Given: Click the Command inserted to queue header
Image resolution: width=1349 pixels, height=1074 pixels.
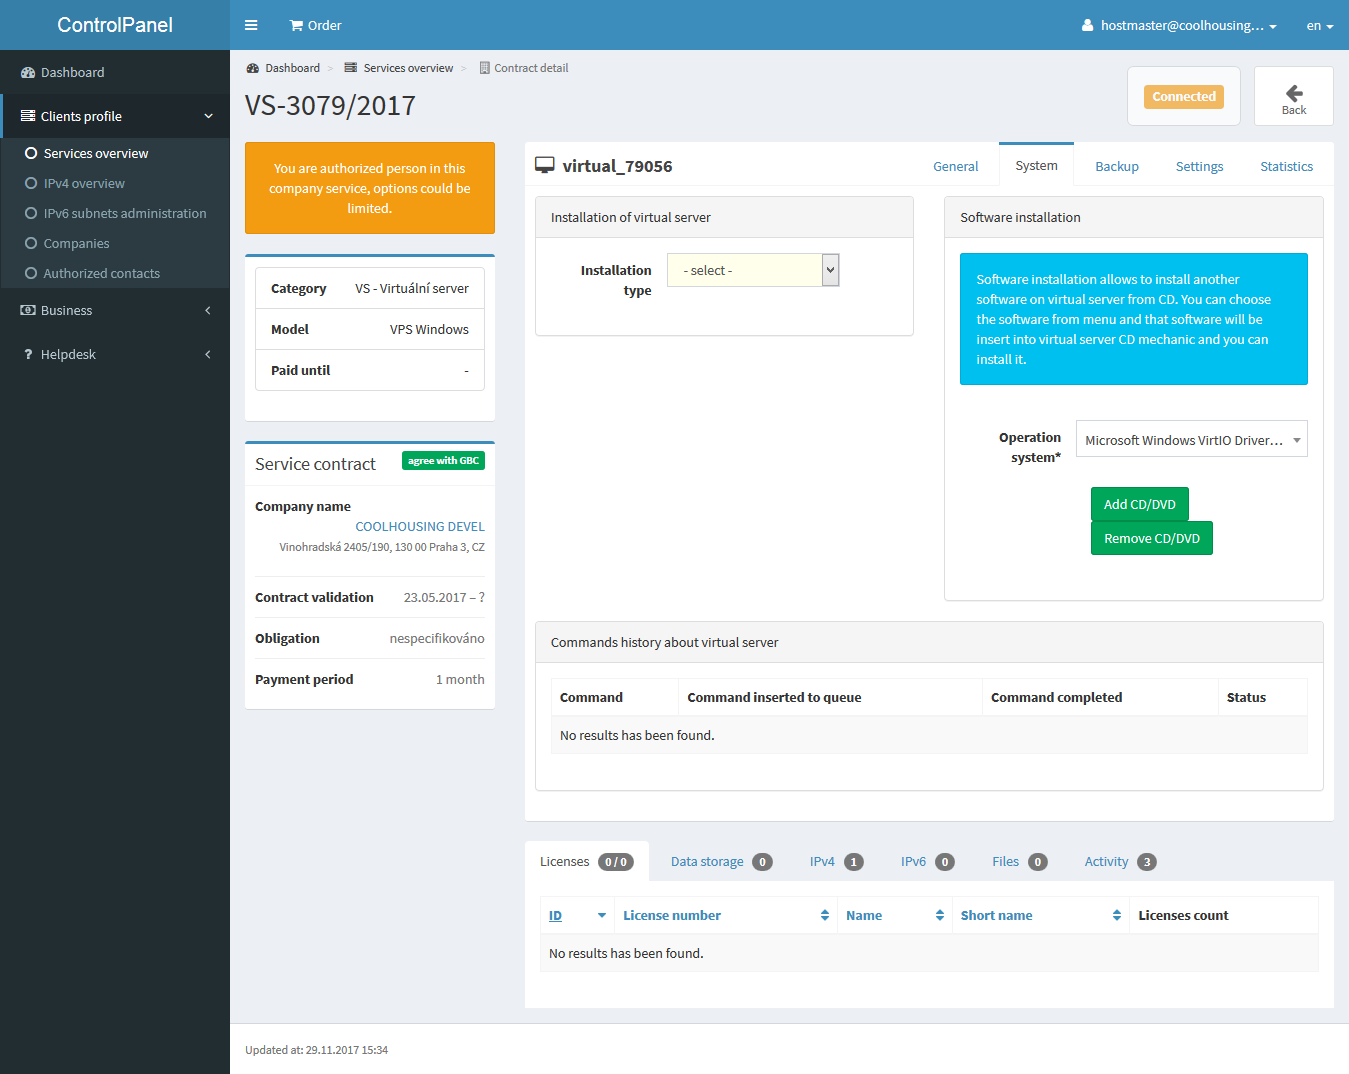Looking at the screenshot, I should click(x=774, y=697).
